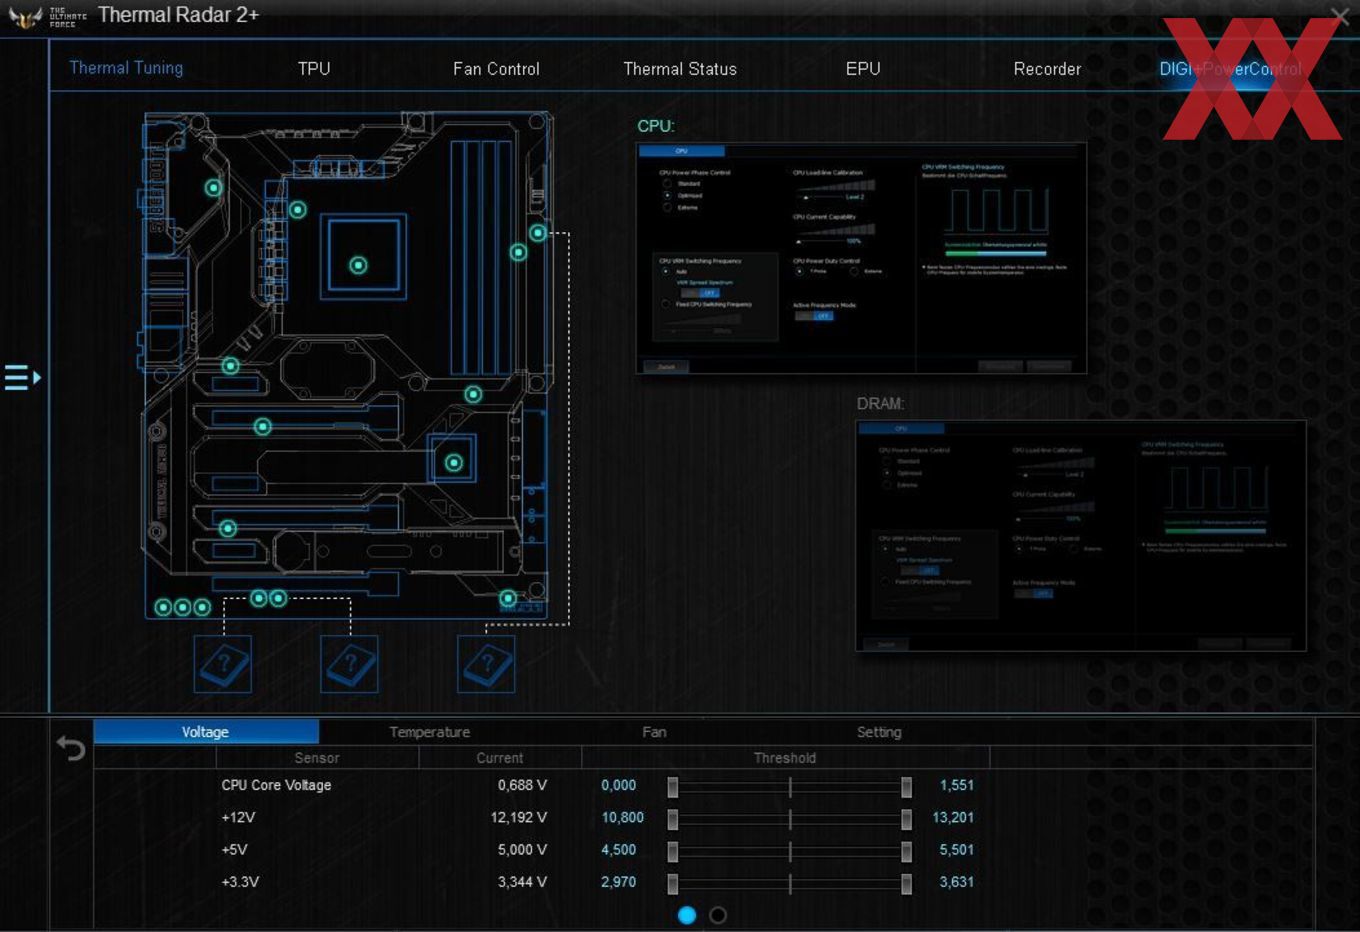Viewport: 1360px width, 932px height.
Task: Click the +3.3V upper threshold slider handle
Action: pos(907,883)
